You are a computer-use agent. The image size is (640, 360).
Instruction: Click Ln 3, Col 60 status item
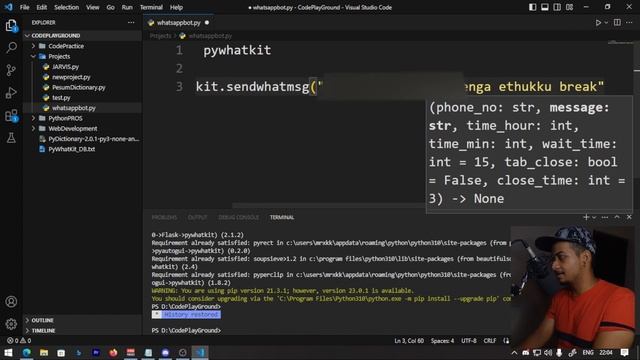409,341
